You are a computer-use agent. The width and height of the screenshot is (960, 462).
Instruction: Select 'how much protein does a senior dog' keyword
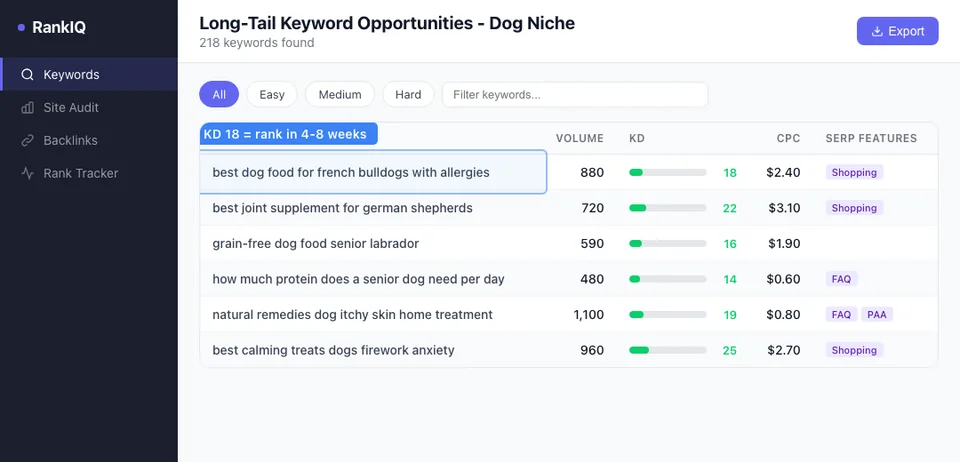pyautogui.click(x=358, y=279)
